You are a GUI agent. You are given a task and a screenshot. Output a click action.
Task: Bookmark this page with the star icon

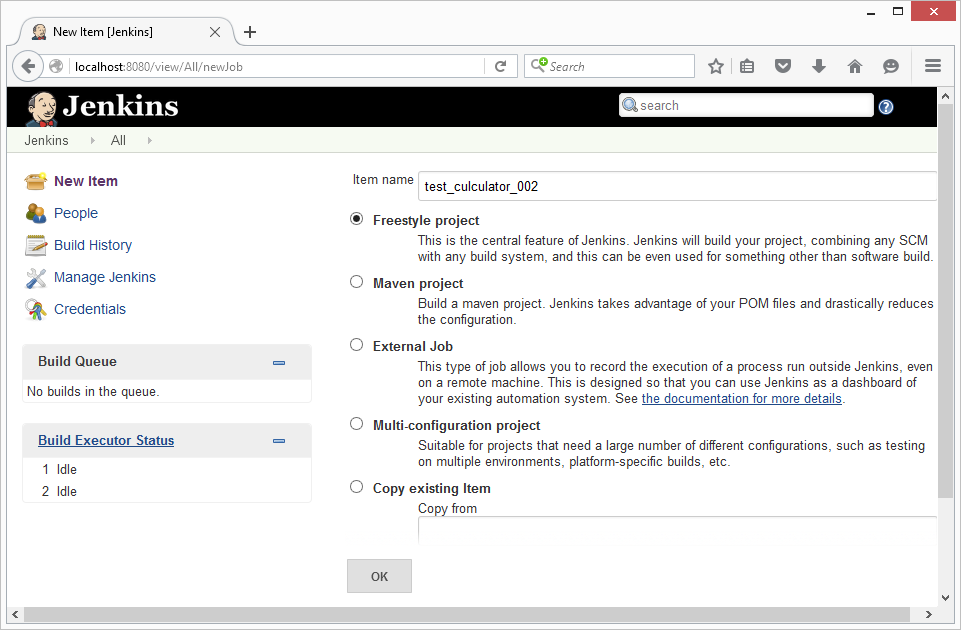[715, 66]
